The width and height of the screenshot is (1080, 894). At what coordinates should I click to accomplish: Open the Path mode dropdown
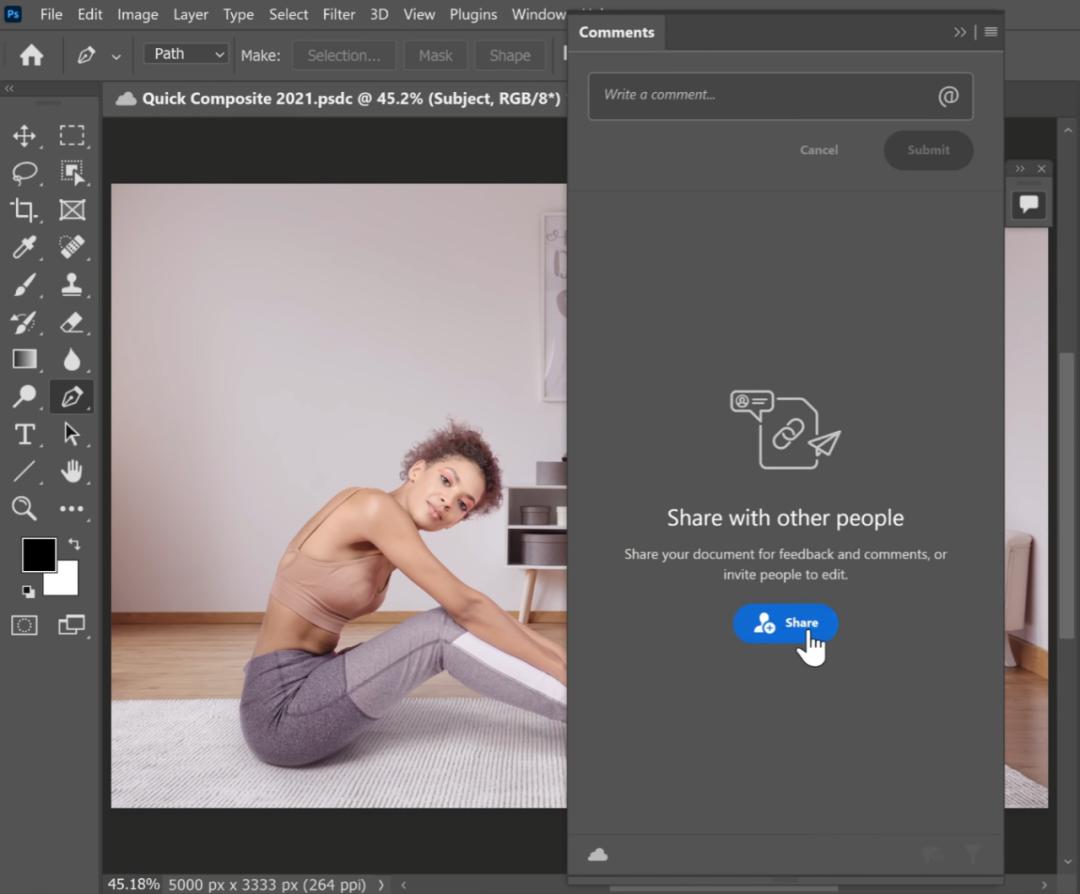[186, 54]
